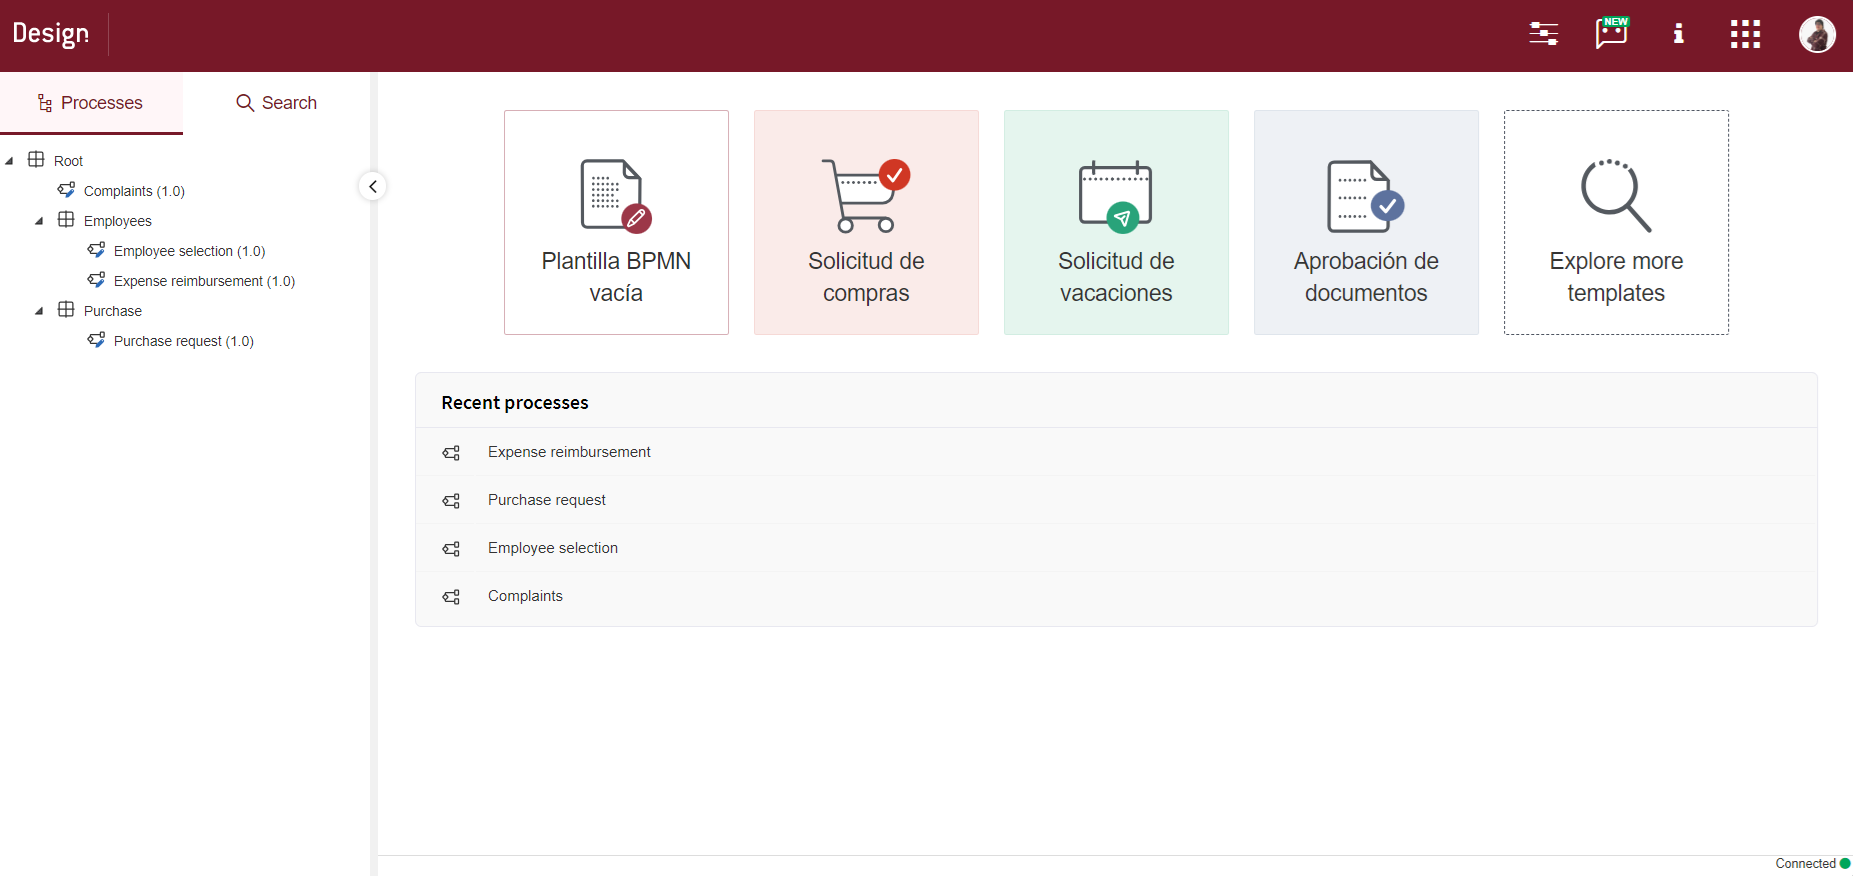Click the process icon beside recent Complaints
The image size is (1853, 876).
[451, 597]
